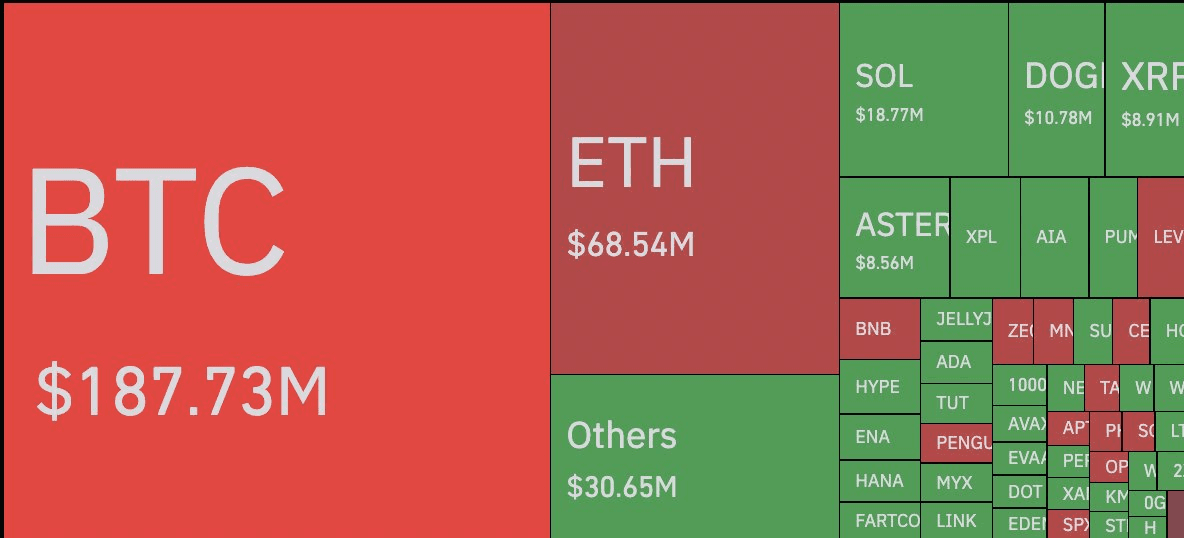Select the ETH $68.54M tile

694,188
